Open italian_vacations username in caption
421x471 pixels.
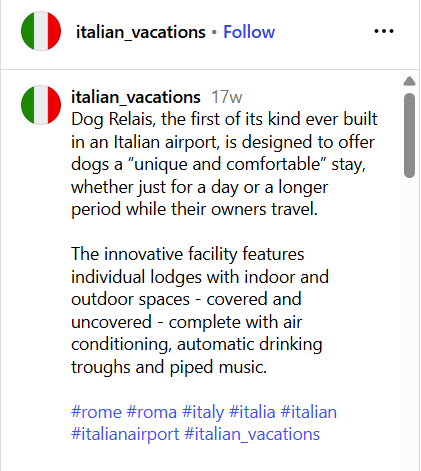[136, 97]
